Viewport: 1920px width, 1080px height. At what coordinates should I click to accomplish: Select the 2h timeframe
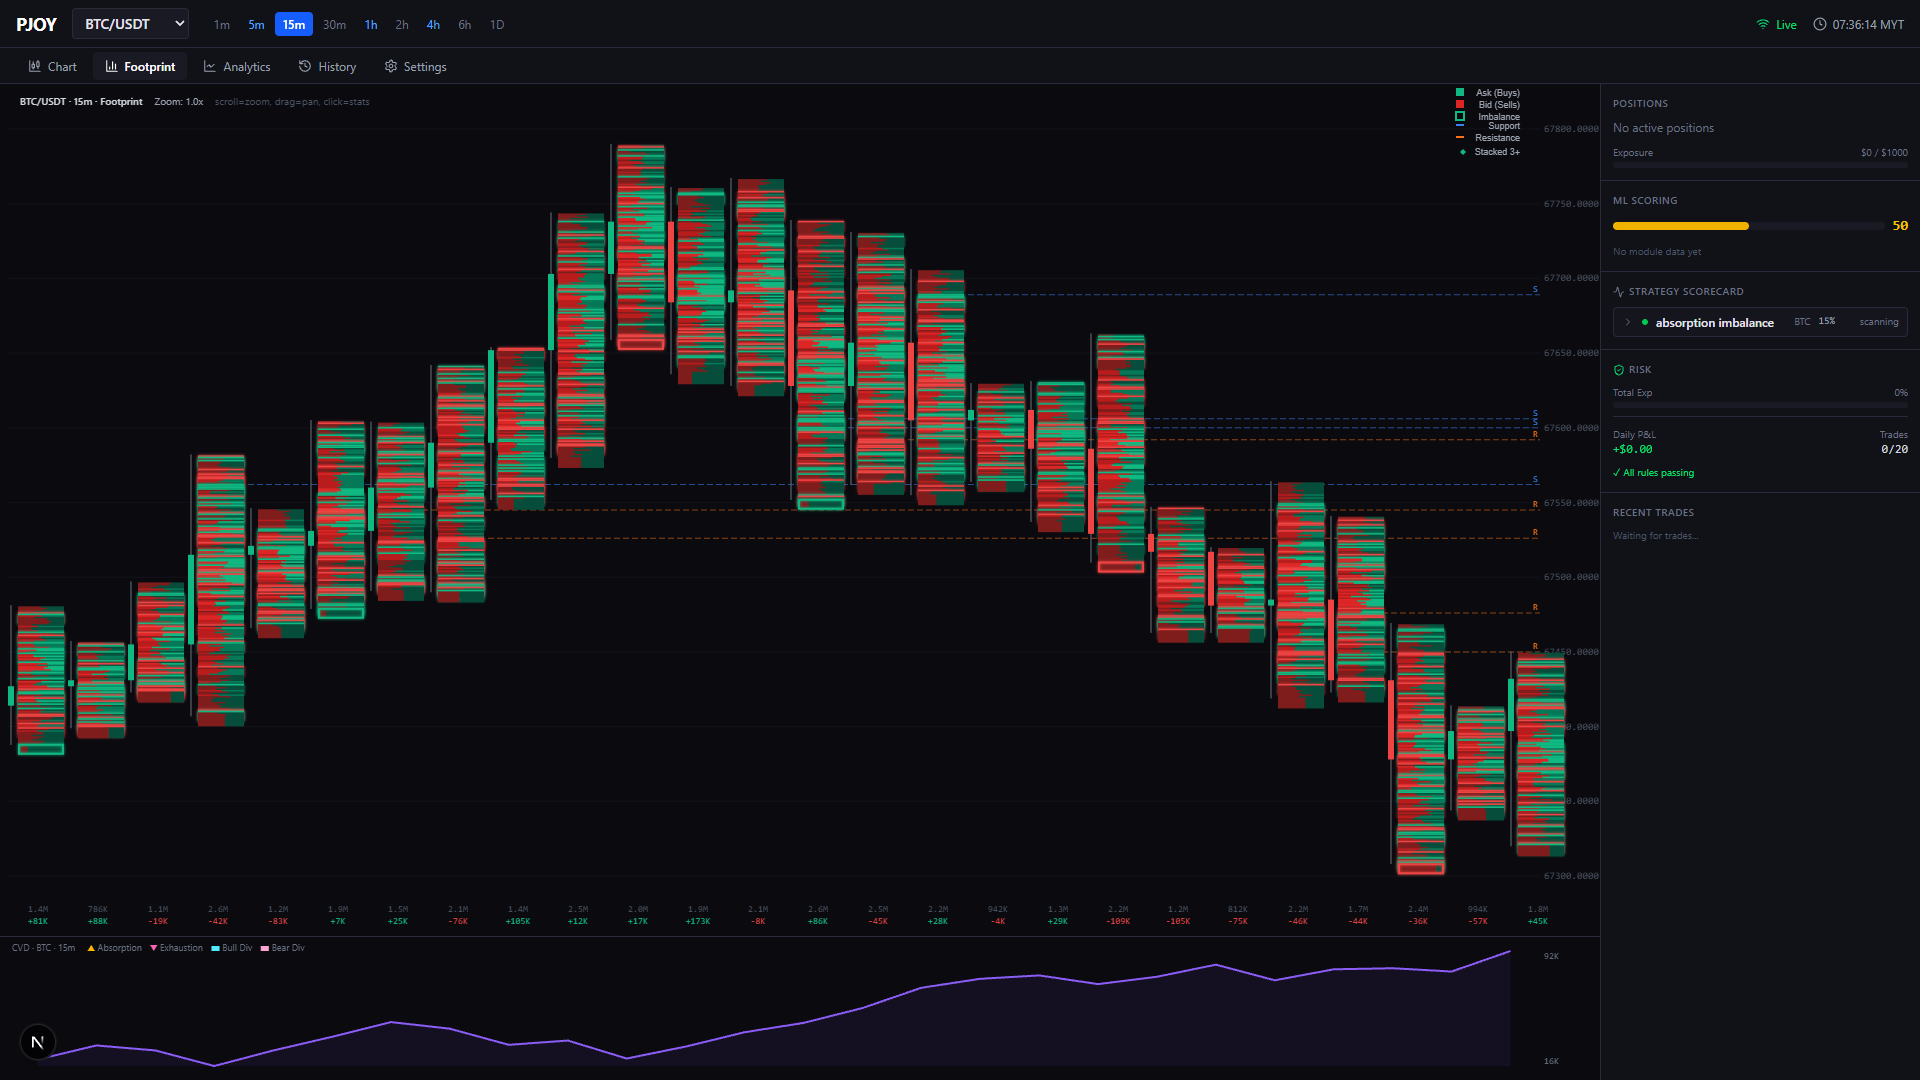[x=402, y=25]
